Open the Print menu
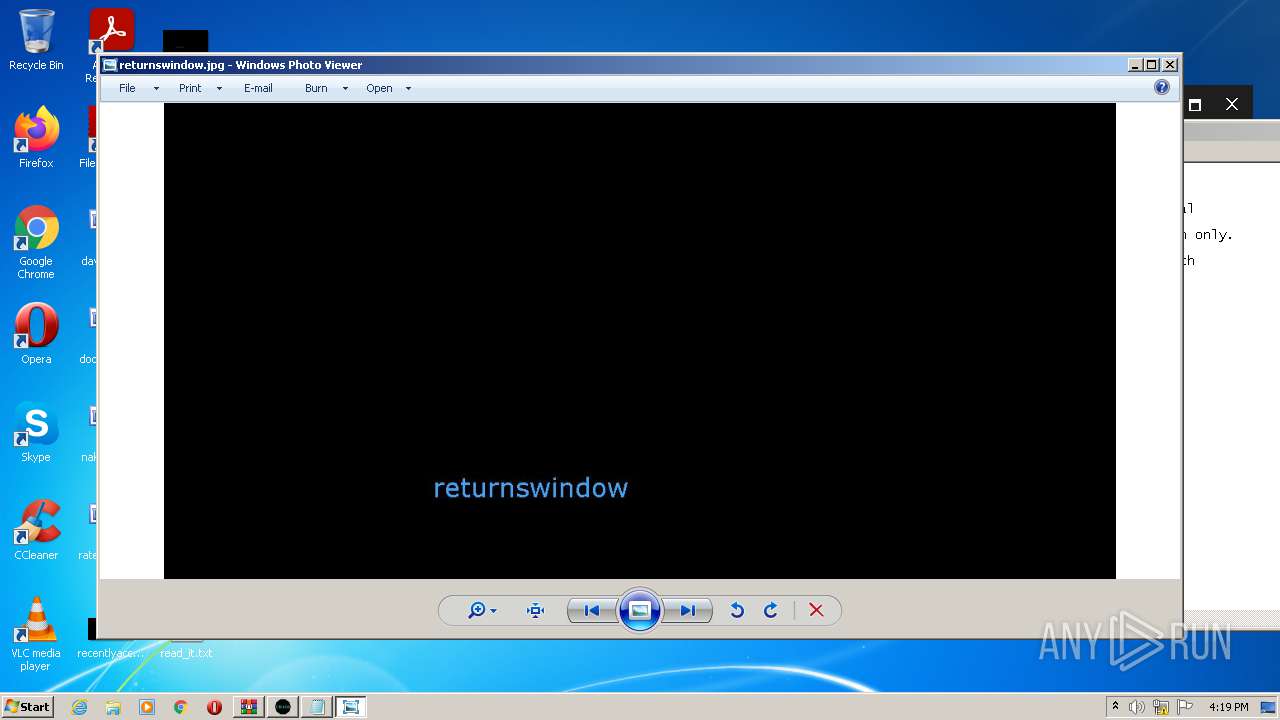This screenshot has height=720, width=1280. 190,88
